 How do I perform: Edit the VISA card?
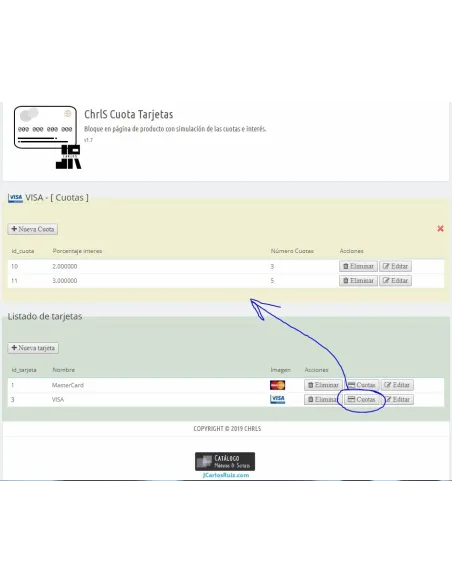pos(398,400)
